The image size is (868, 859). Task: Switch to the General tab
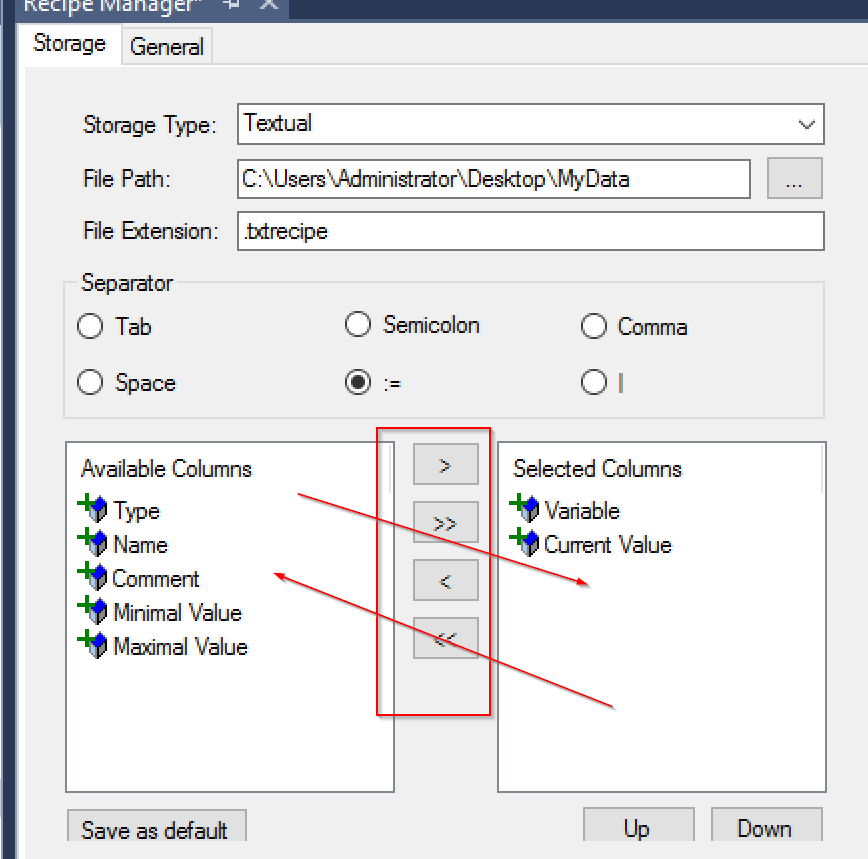pos(167,46)
